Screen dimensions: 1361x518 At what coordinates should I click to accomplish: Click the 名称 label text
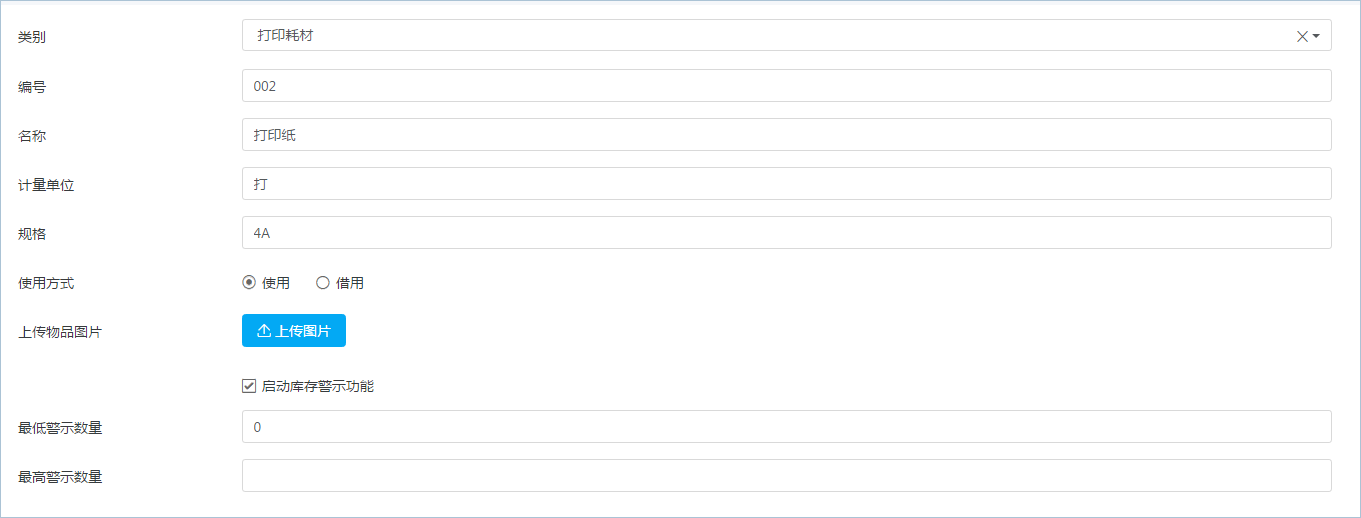tap(32, 136)
